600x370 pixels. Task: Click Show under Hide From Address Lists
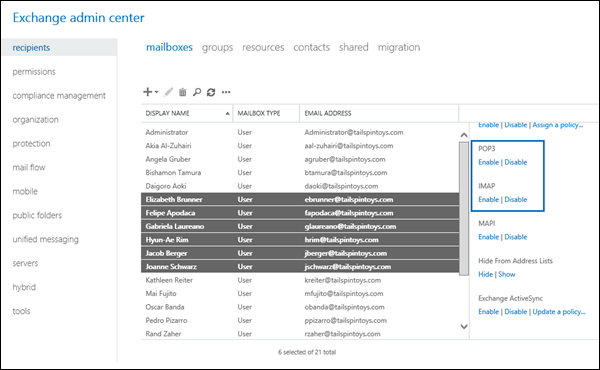click(x=507, y=274)
